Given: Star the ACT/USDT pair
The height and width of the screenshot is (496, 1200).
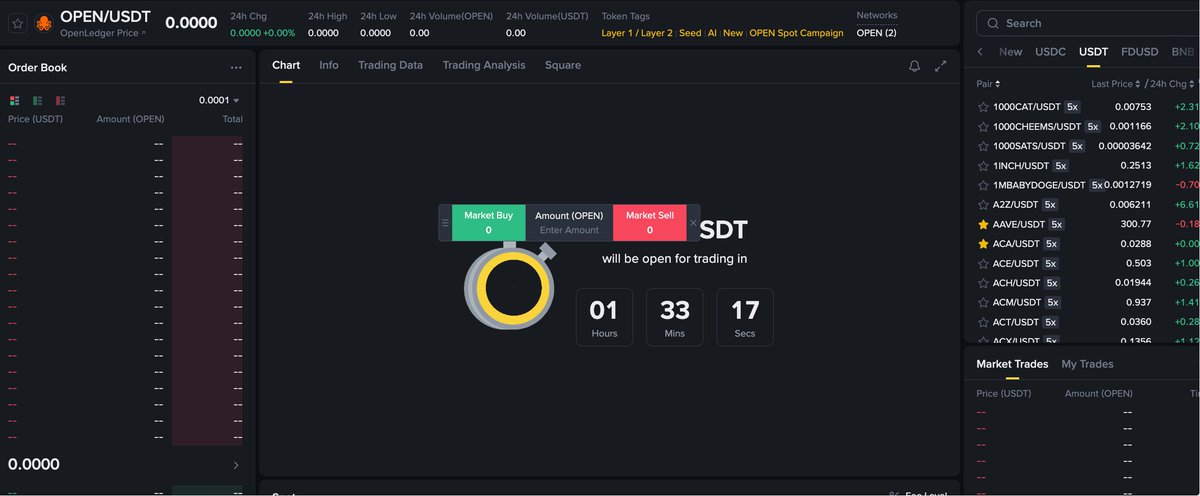Looking at the screenshot, I should click(983, 322).
